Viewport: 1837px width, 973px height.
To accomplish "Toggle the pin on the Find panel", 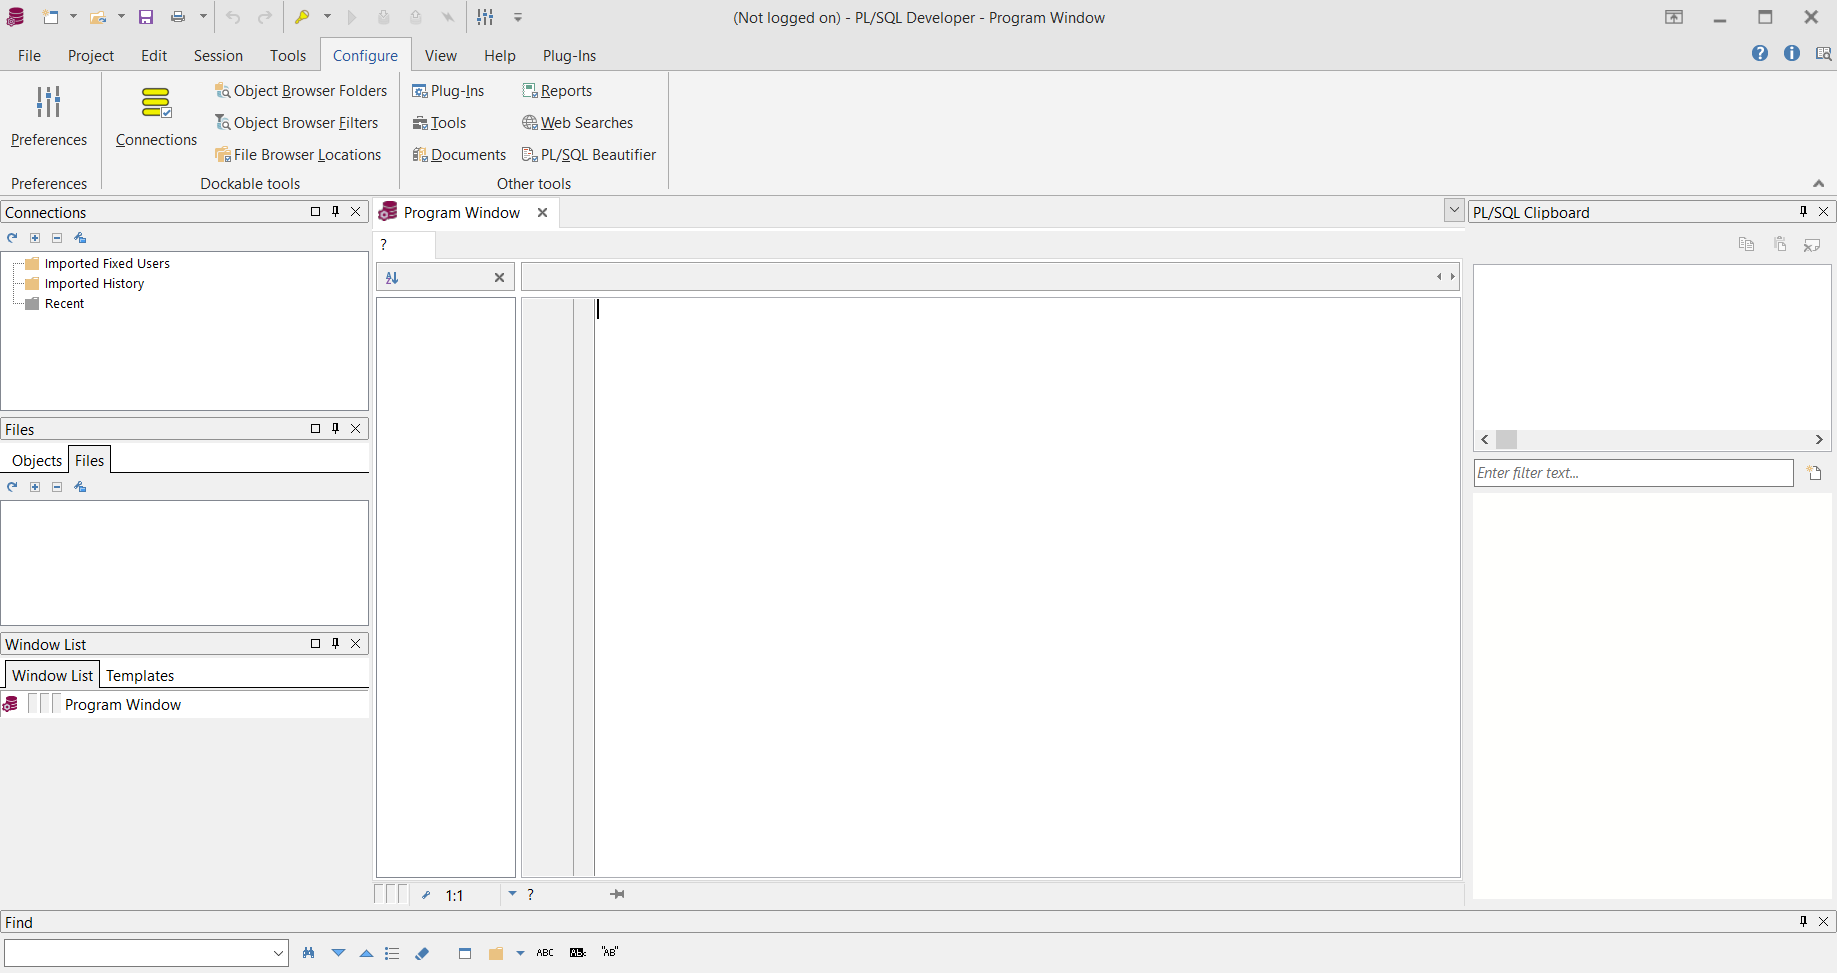I will click(1803, 922).
